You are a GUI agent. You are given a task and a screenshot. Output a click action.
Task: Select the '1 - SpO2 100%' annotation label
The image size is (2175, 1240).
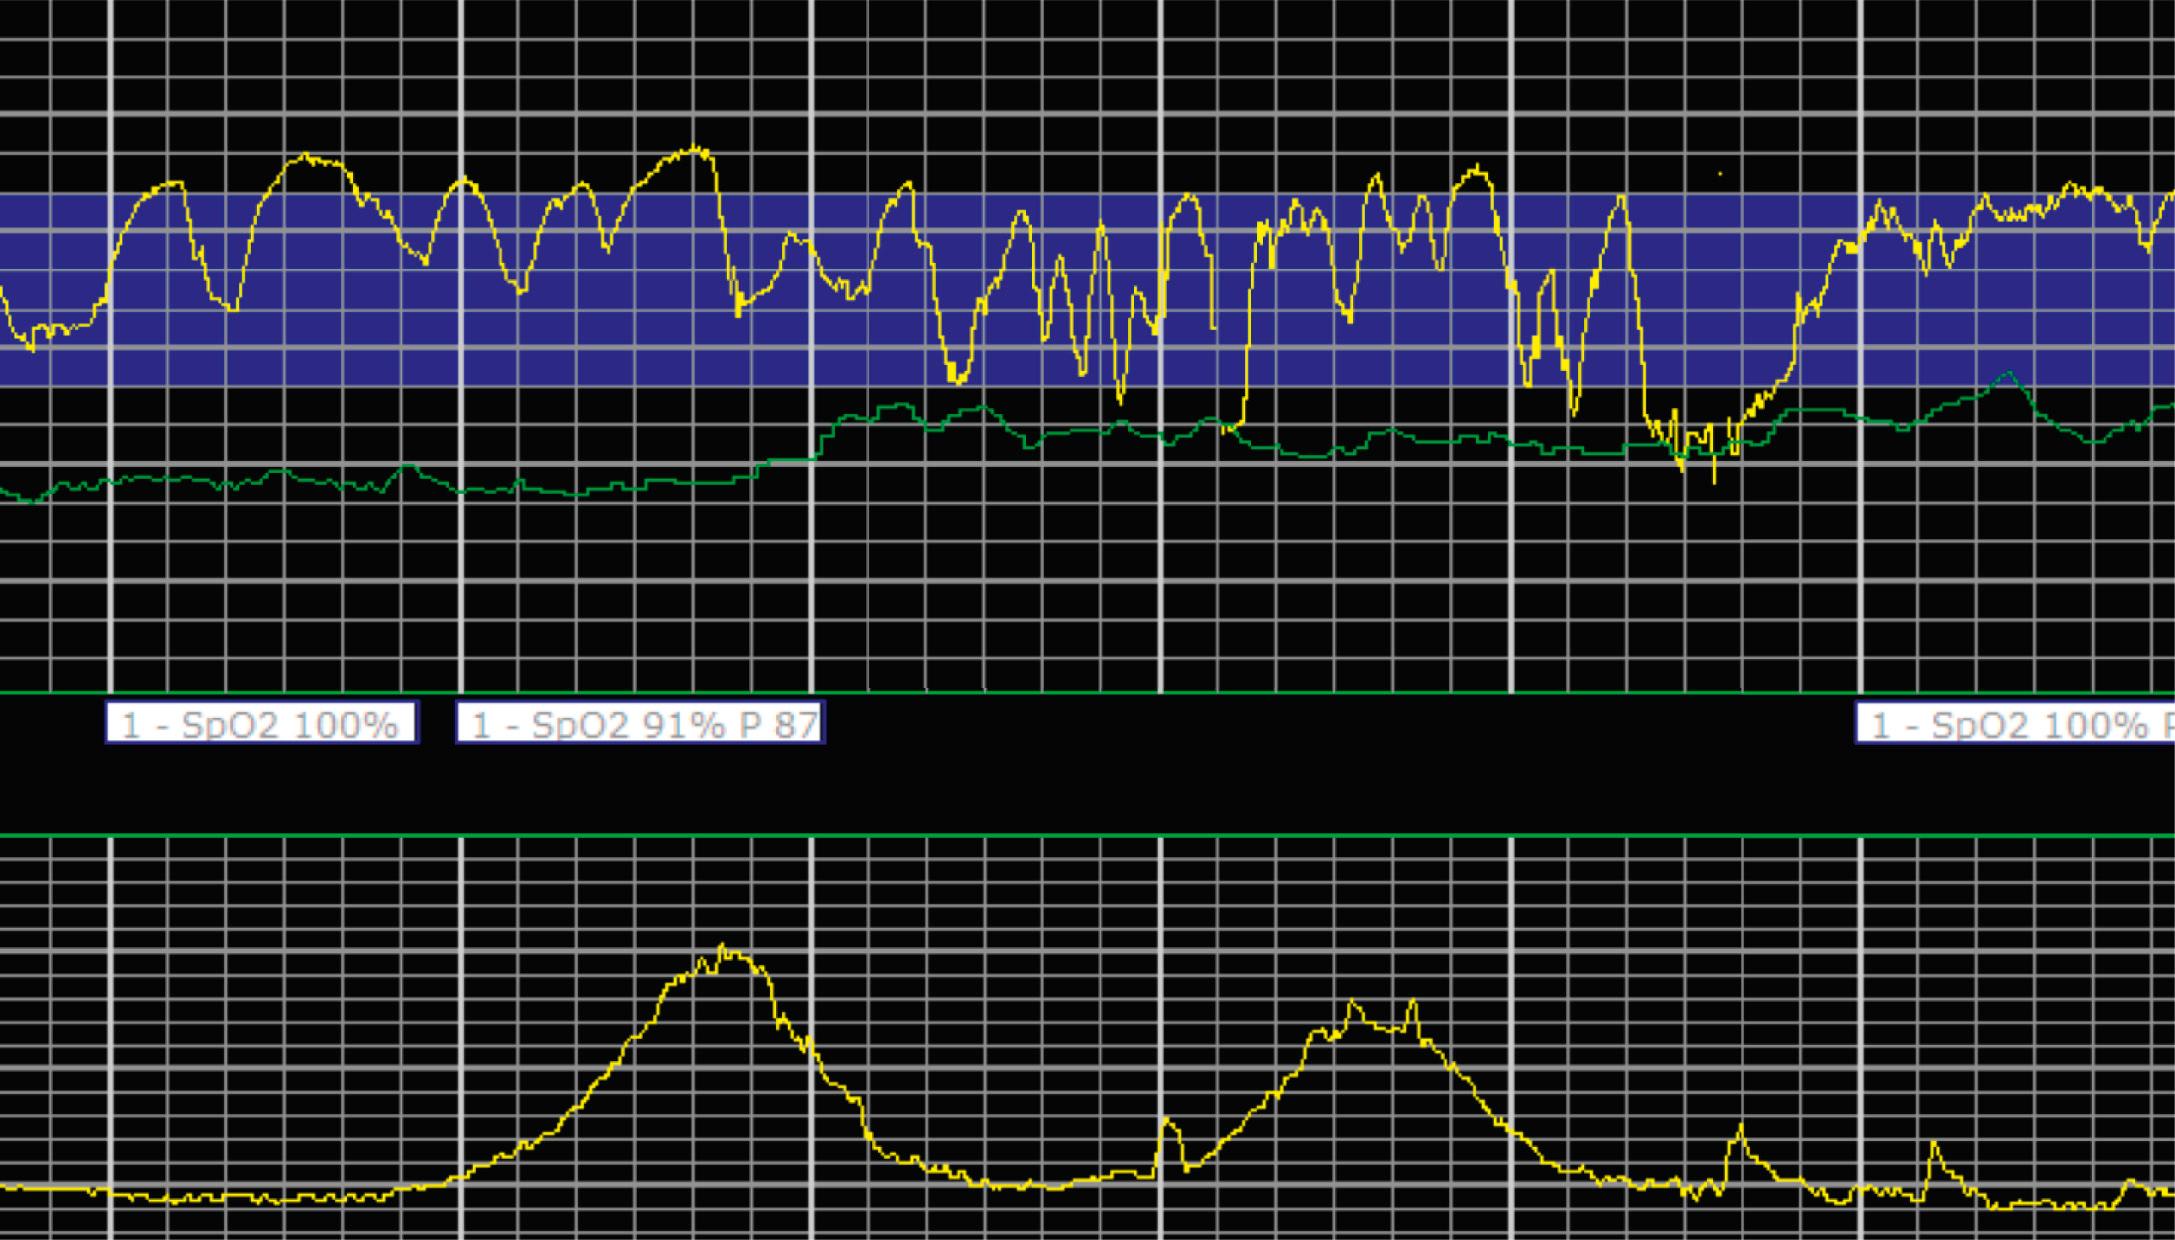pos(262,723)
